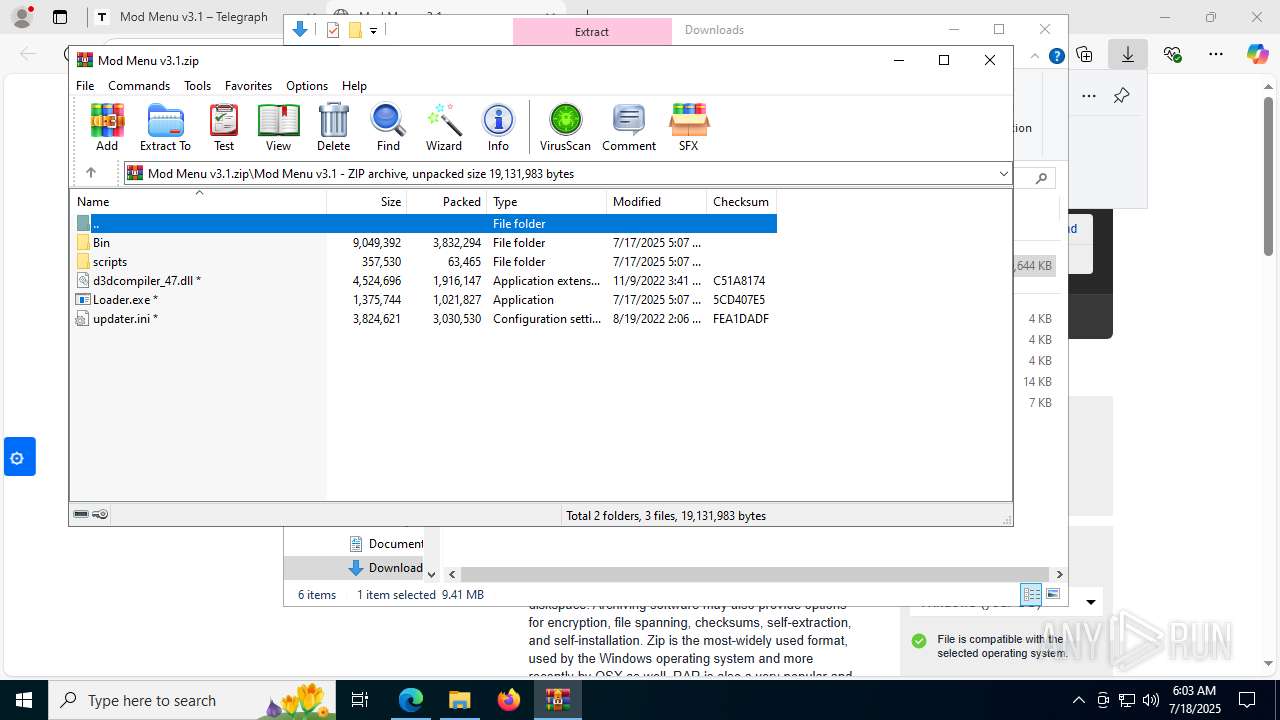Open Windows Start menu
1280x720 pixels.
24,700
